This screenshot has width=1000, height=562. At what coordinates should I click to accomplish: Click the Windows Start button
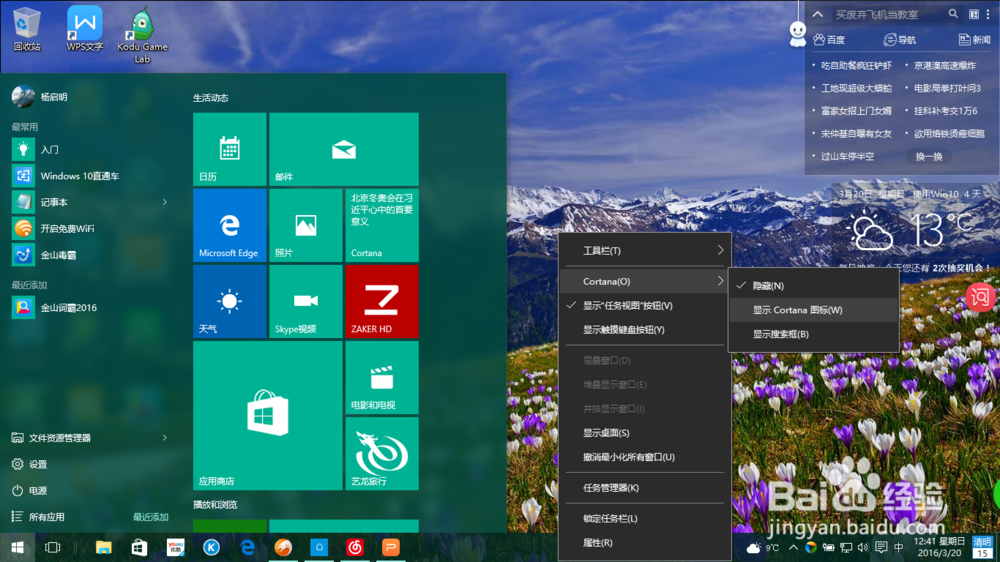point(17,547)
